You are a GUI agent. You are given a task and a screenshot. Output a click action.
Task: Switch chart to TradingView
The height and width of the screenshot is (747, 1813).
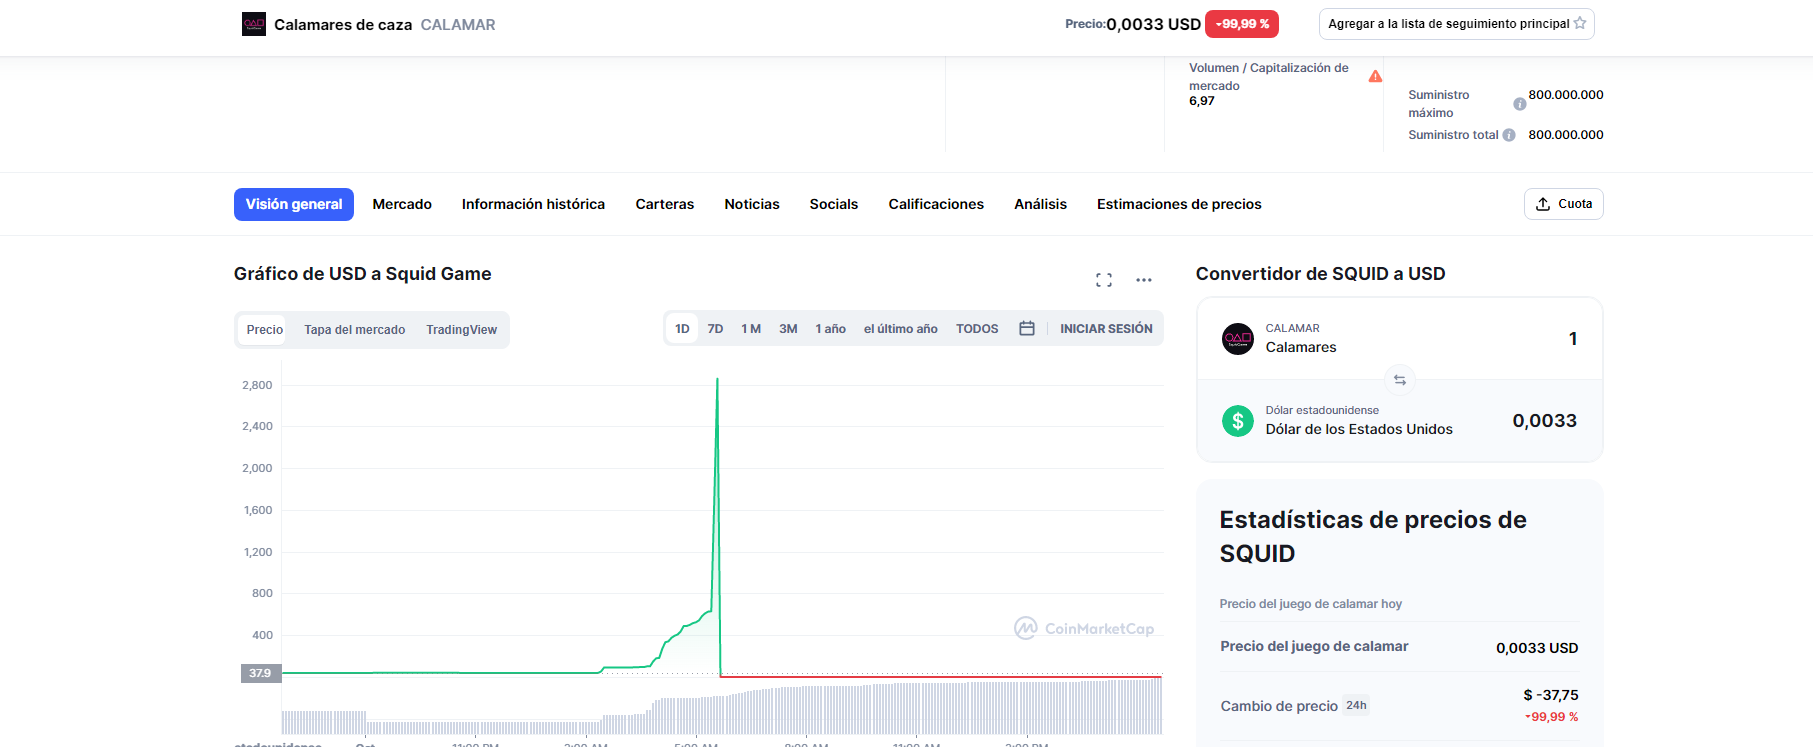click(x=462, y=329)
